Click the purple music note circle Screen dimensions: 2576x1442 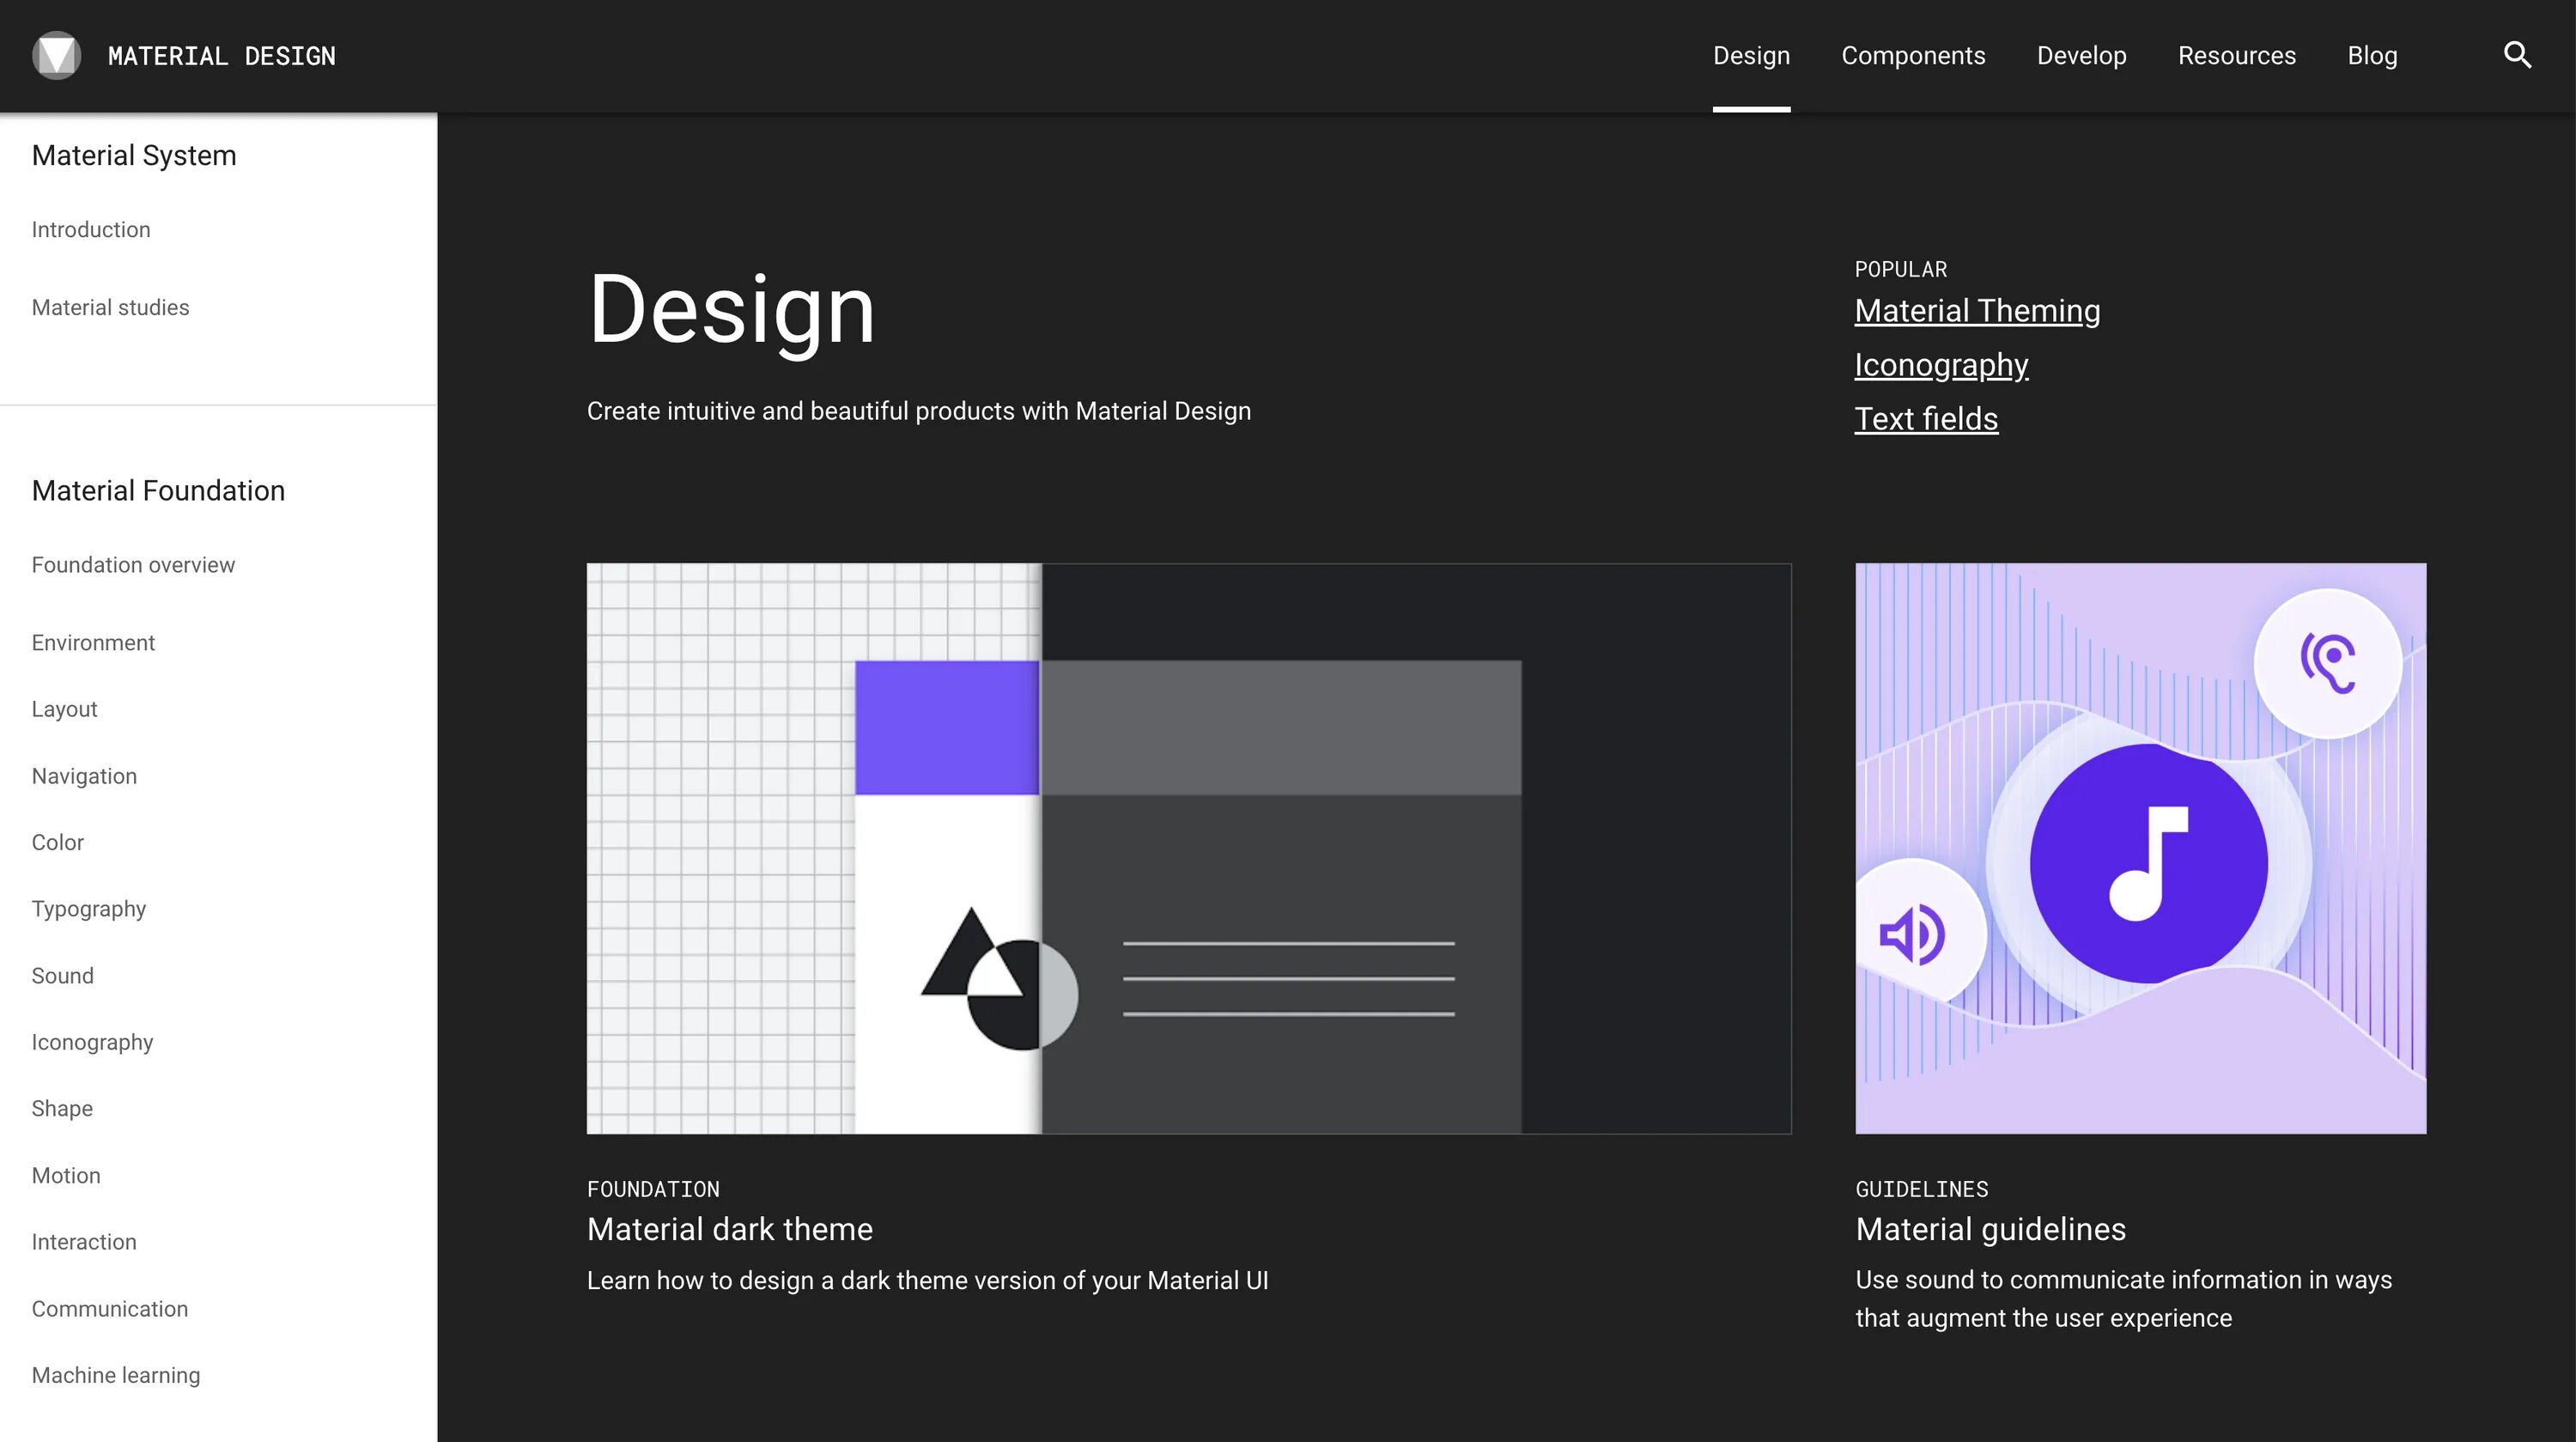(x=2148, y=862)
